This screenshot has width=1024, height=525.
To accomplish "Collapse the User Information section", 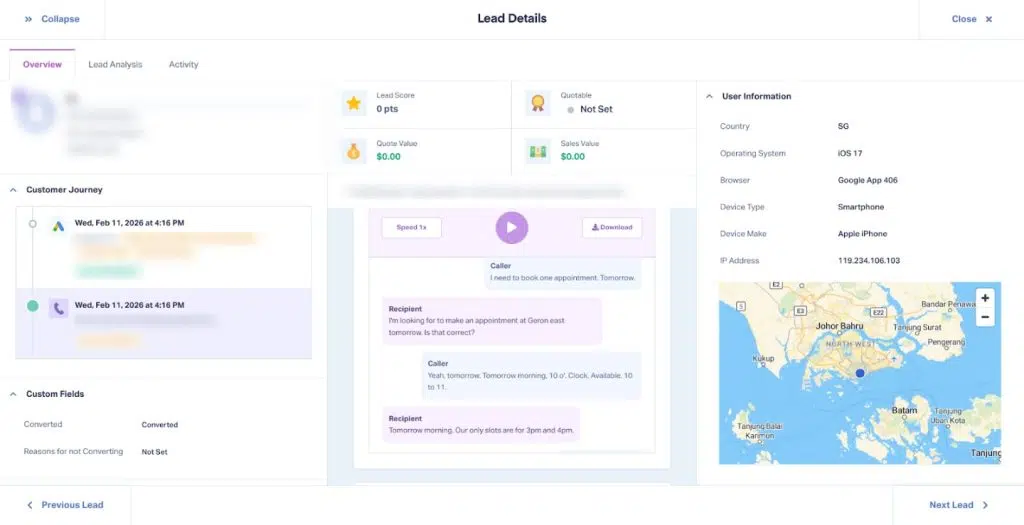I will point(709,97).
